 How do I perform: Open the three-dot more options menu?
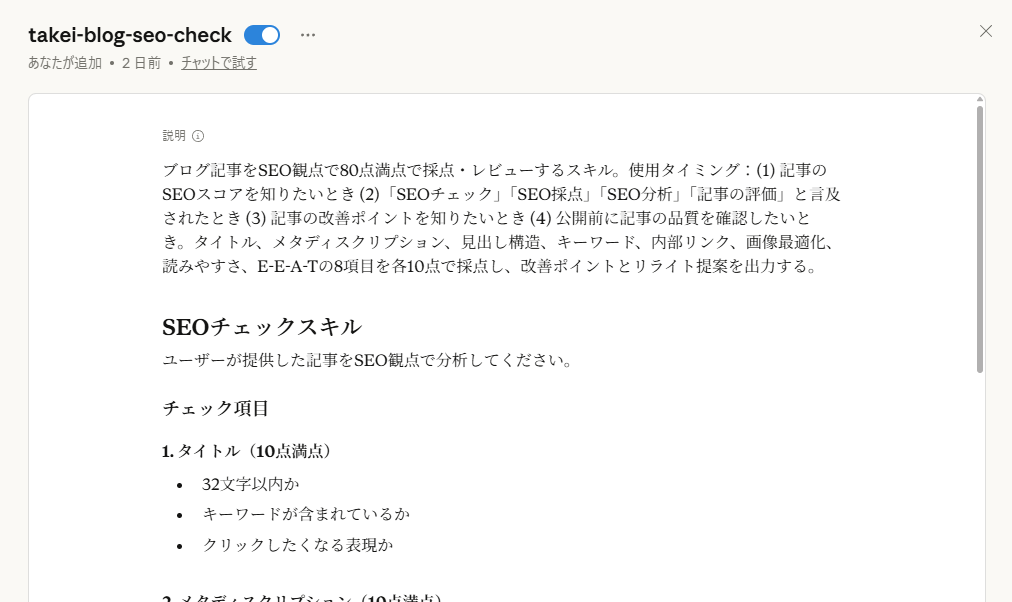click(x=308, y=35)
